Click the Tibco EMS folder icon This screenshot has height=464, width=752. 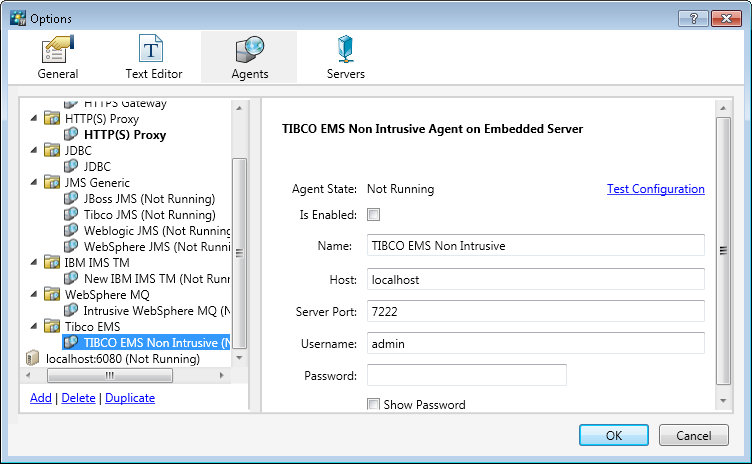[x=53, y=327]
